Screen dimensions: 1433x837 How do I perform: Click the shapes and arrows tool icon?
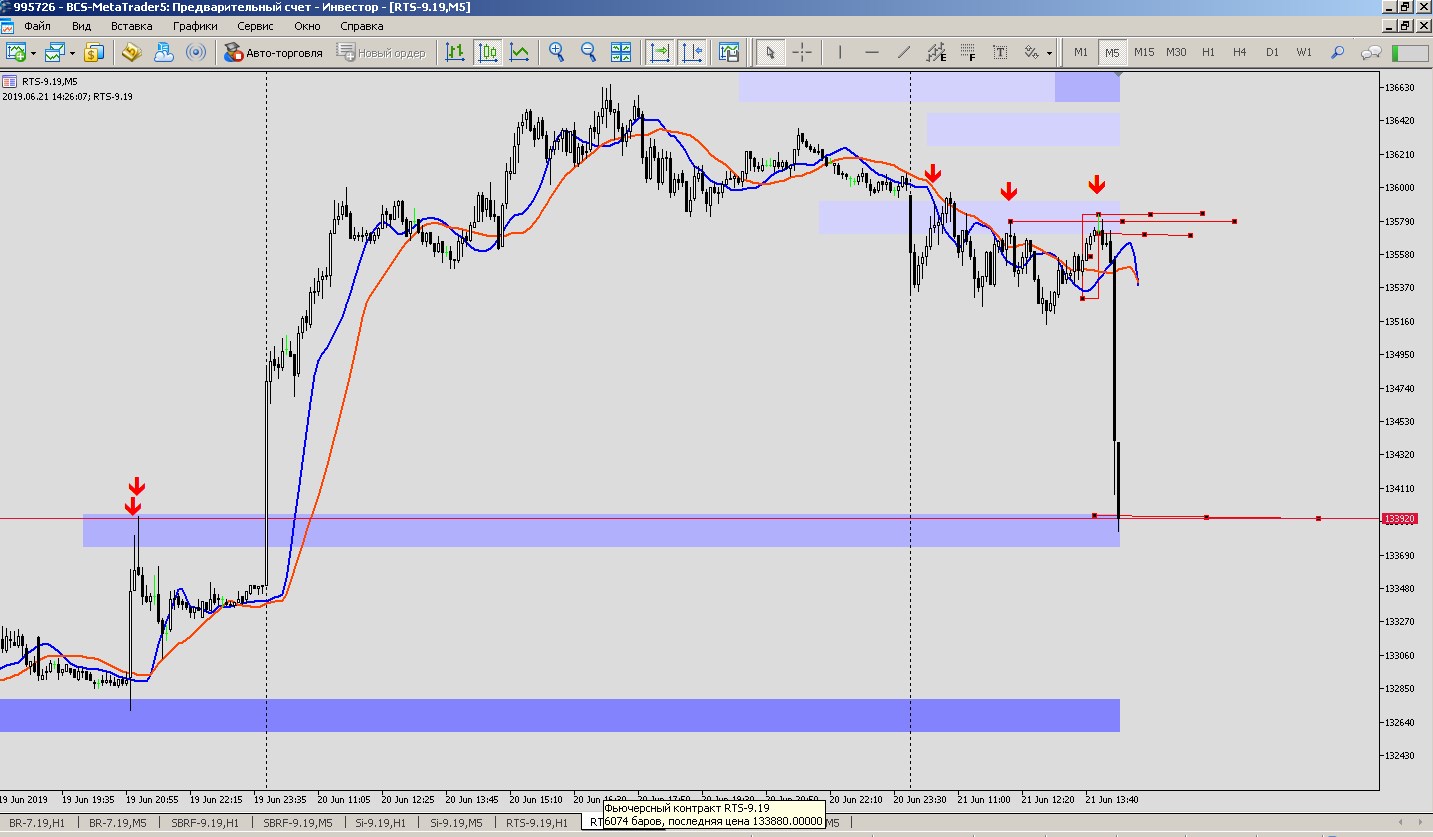pyautogui.click(x=1031, y=52)
